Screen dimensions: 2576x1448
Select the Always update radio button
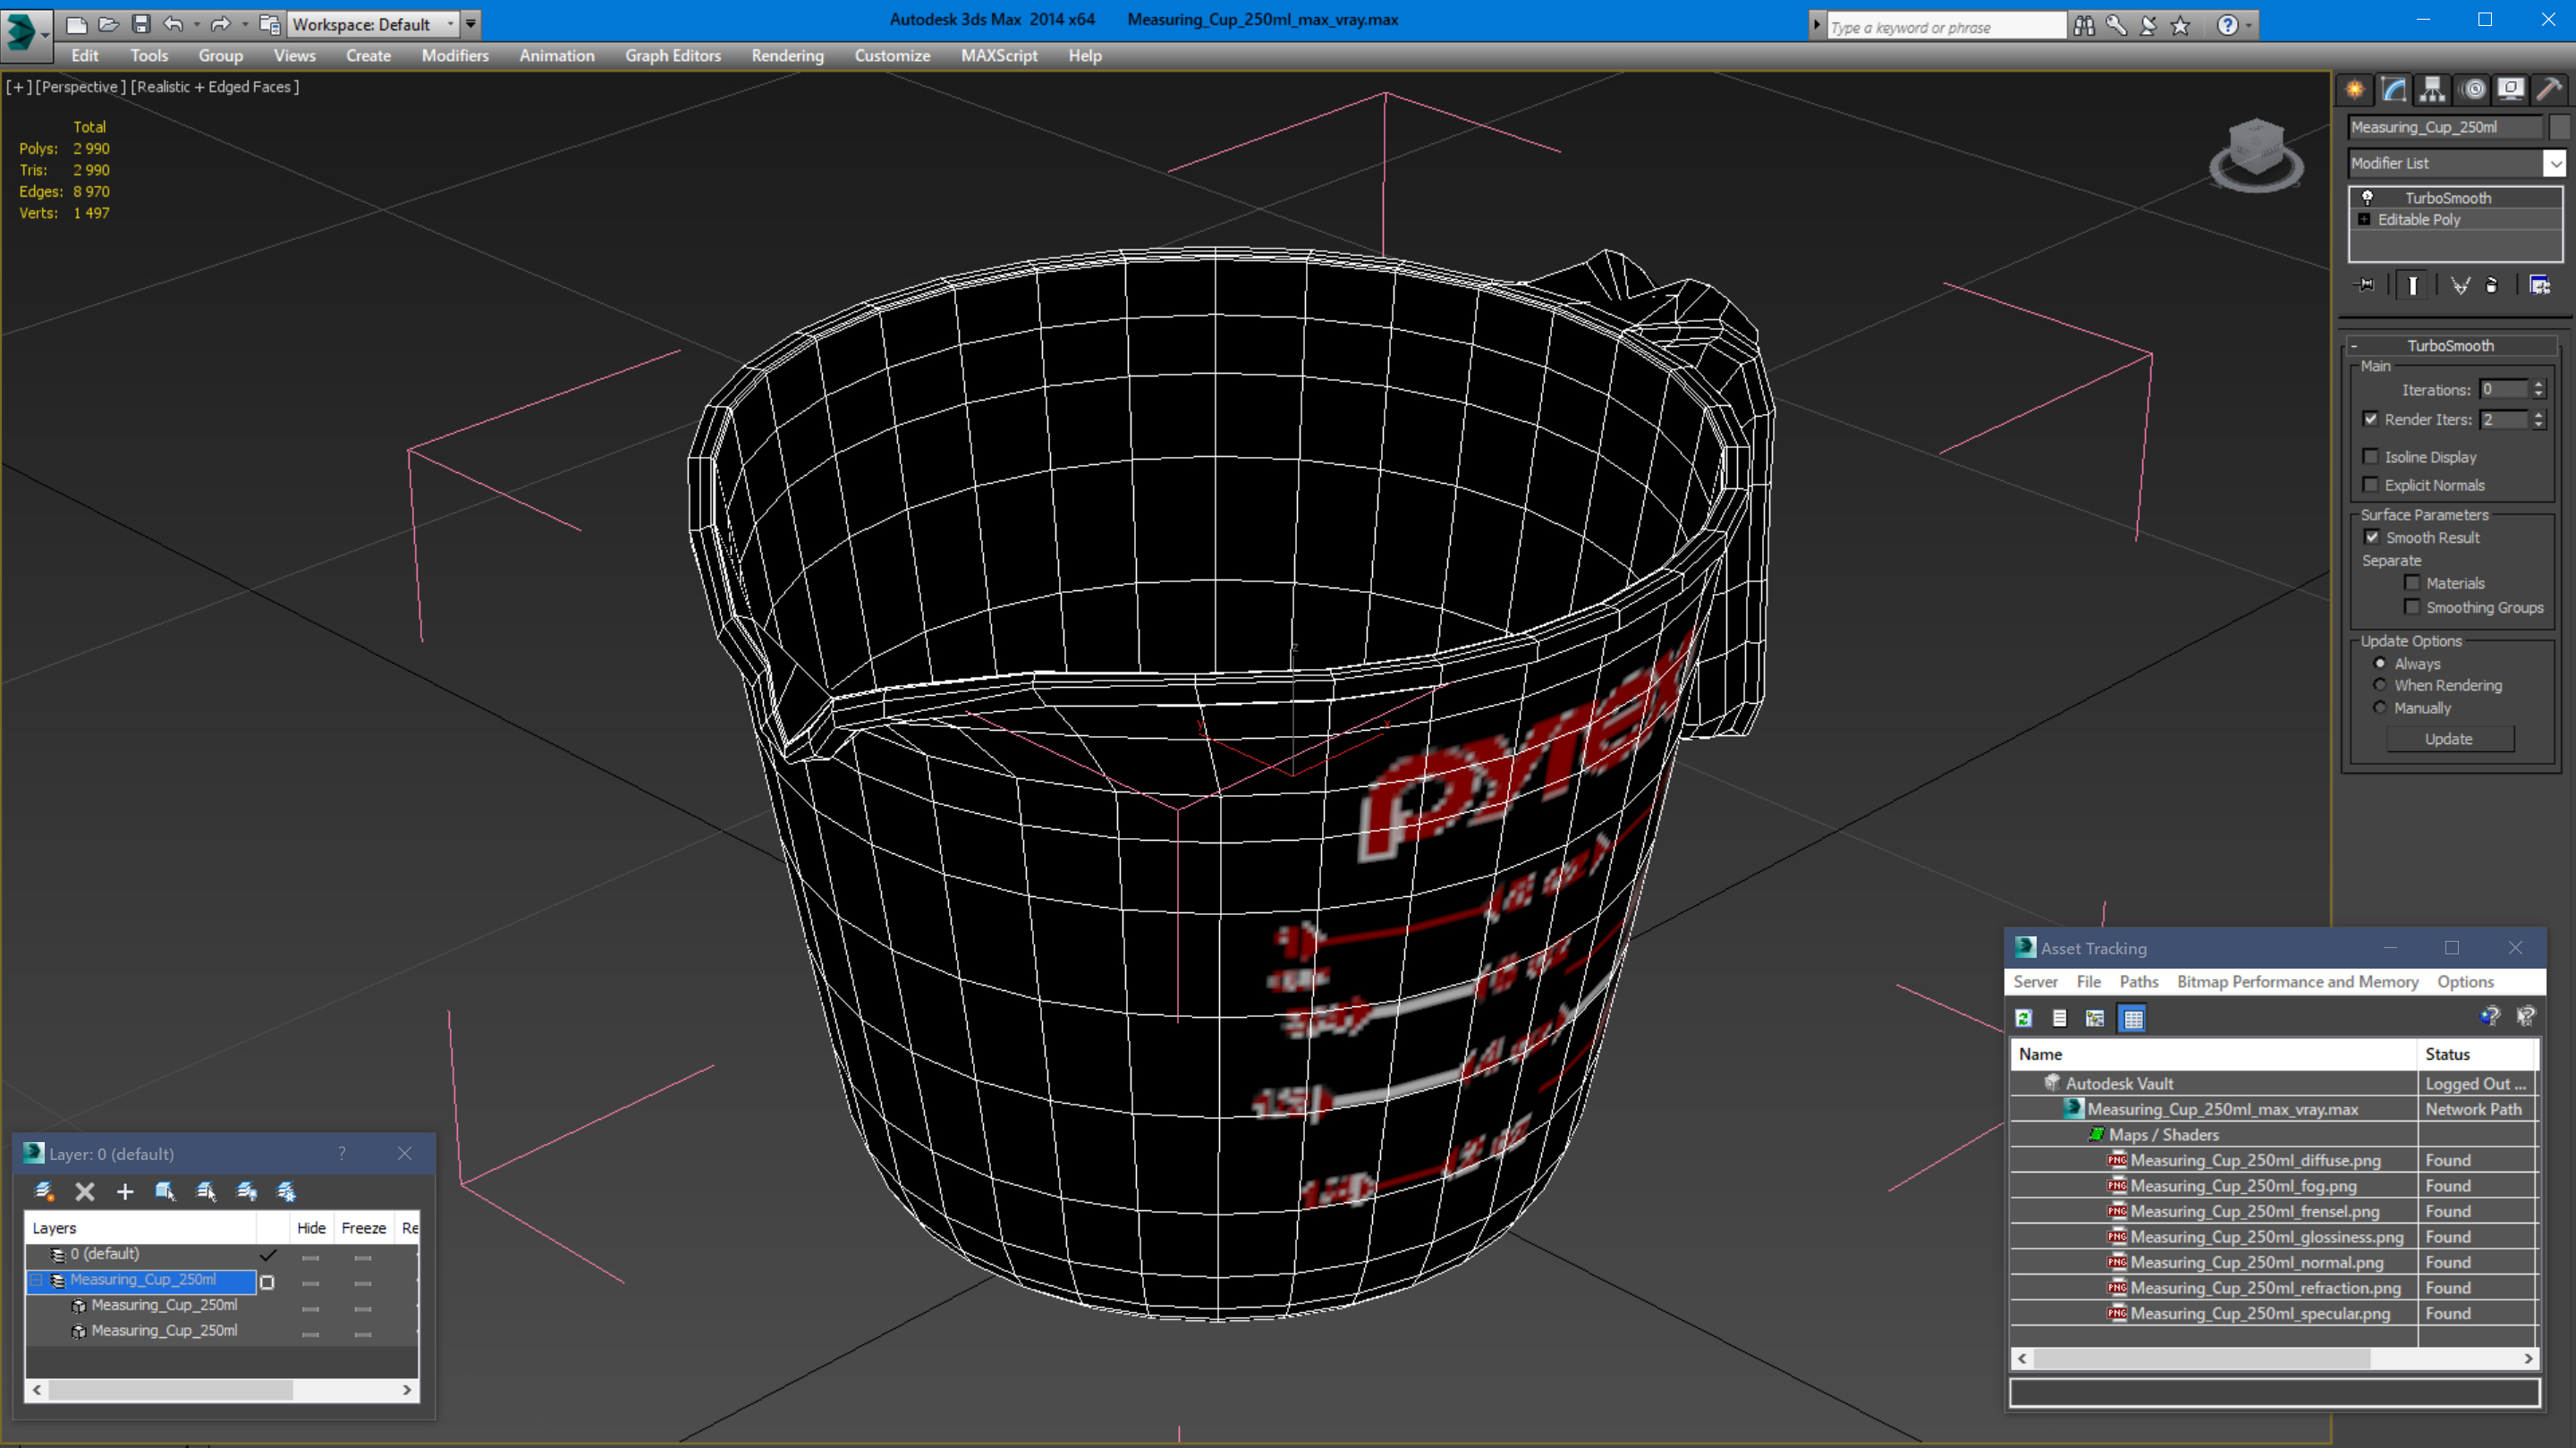(2380, 663)
